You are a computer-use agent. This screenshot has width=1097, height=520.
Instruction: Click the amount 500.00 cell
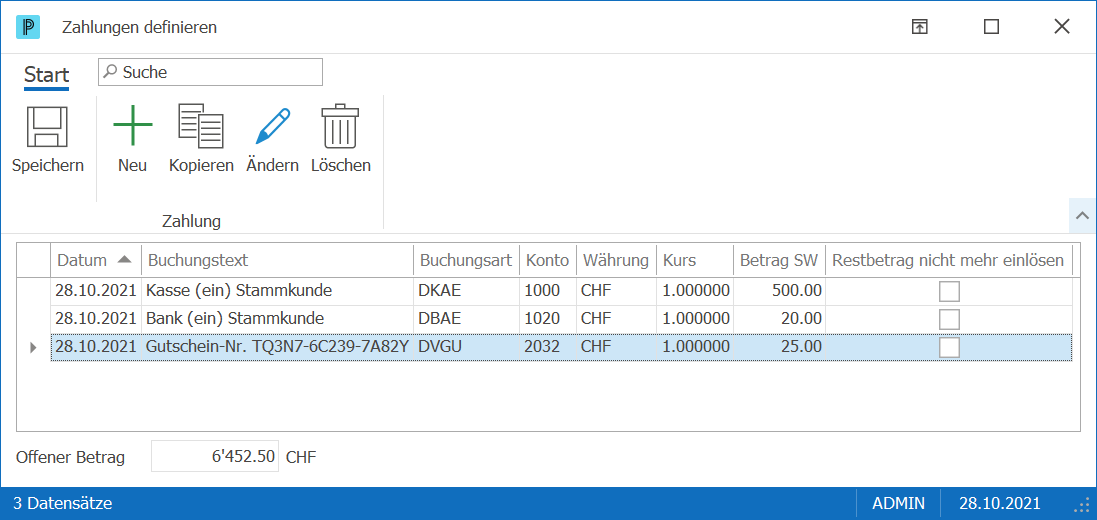(779, 291)
